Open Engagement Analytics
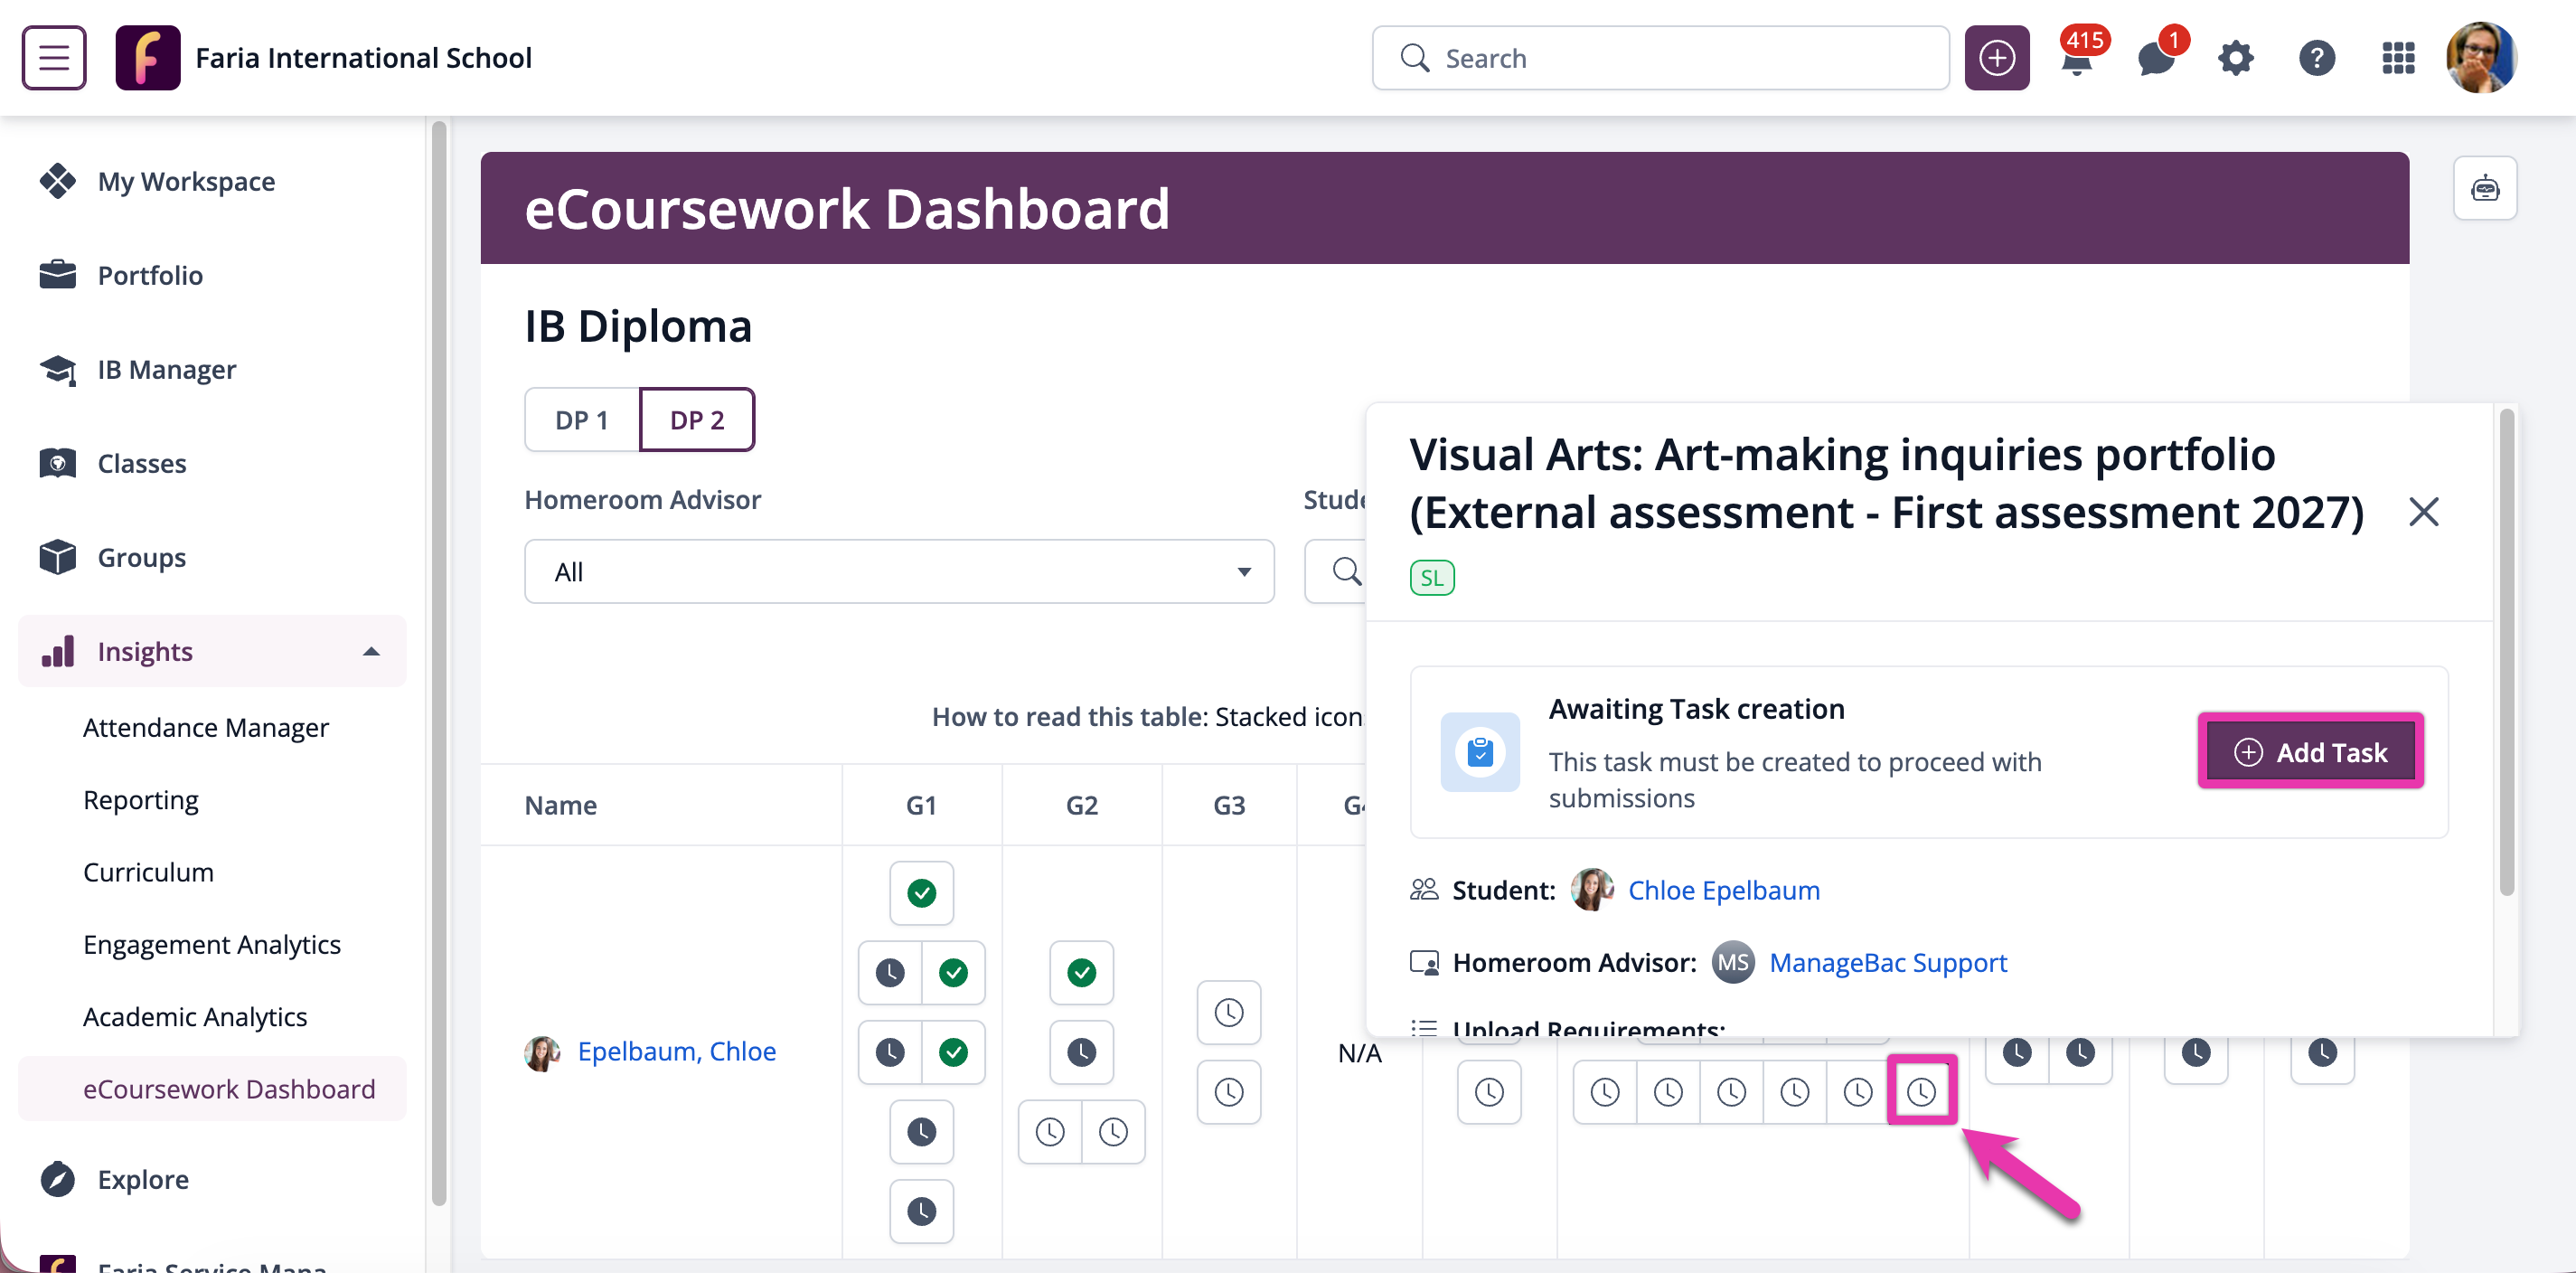 click(211, 944)
